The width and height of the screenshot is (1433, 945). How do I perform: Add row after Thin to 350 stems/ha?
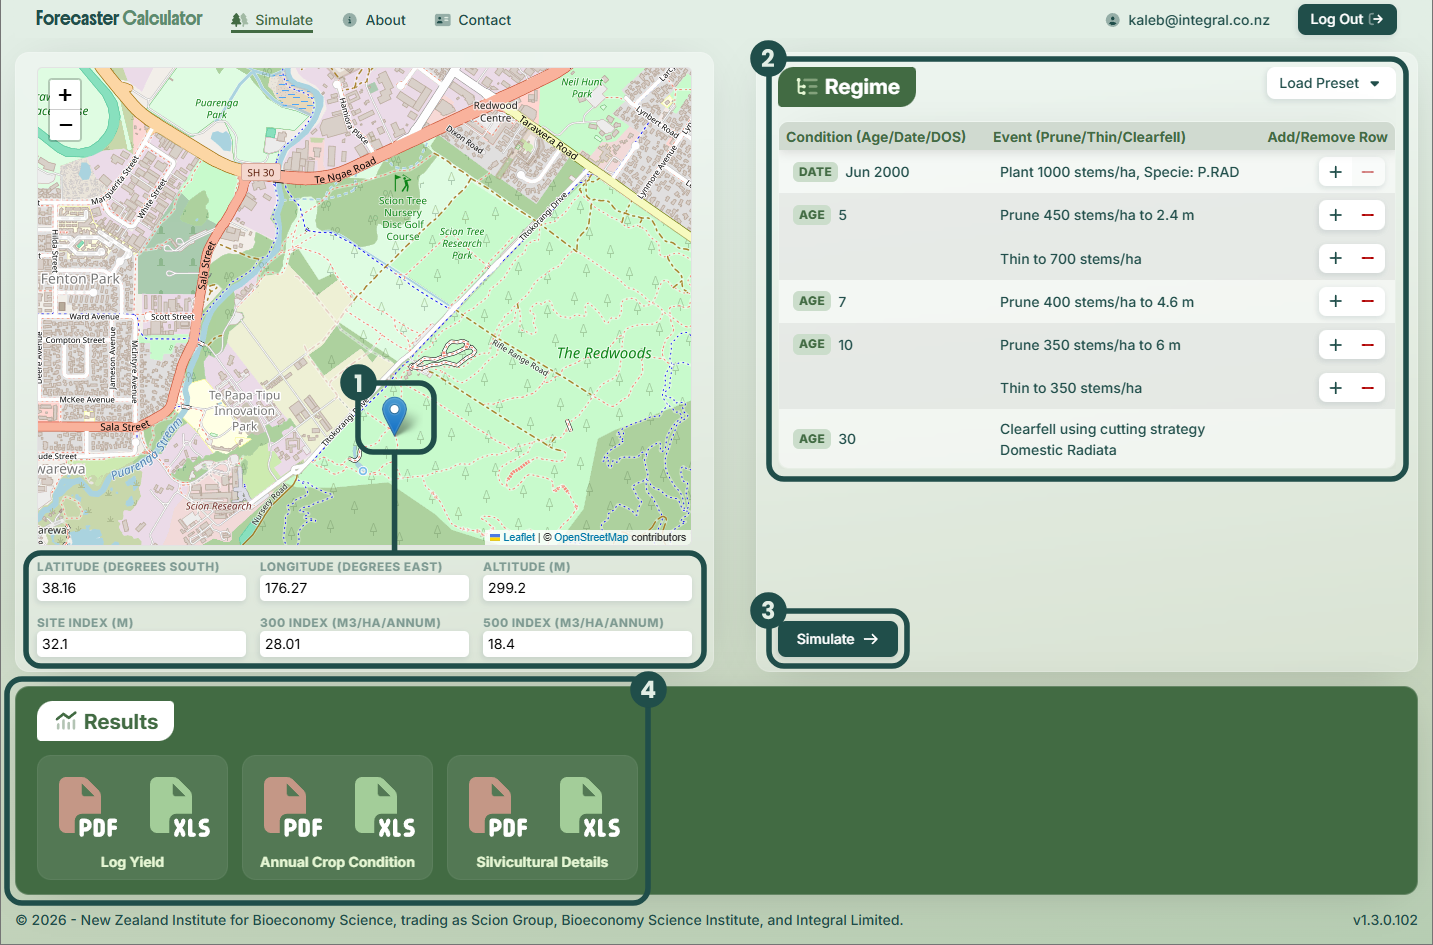tap(1335, 388)
